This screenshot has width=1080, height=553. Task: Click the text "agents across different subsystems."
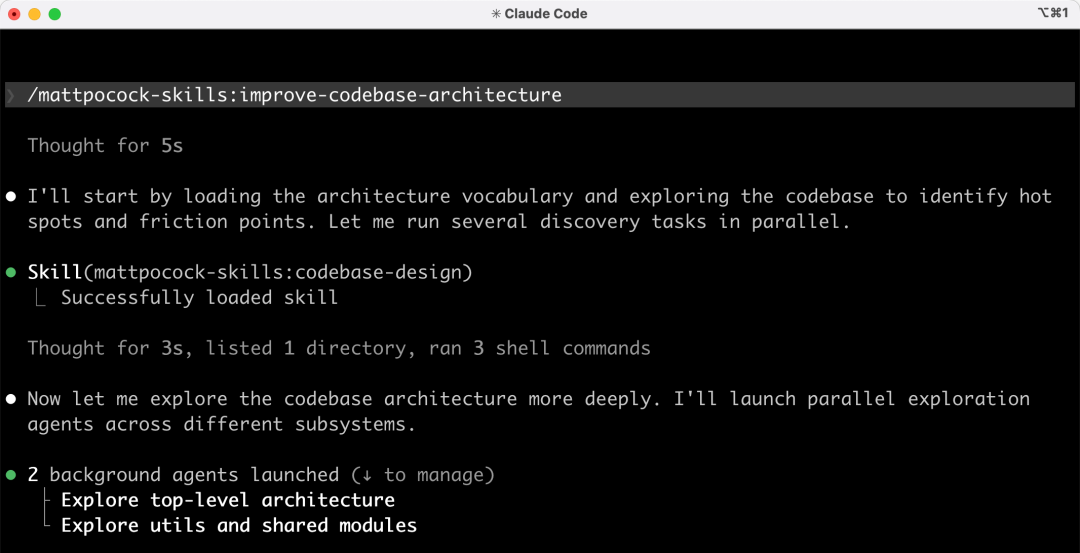[x=222, y=425]
